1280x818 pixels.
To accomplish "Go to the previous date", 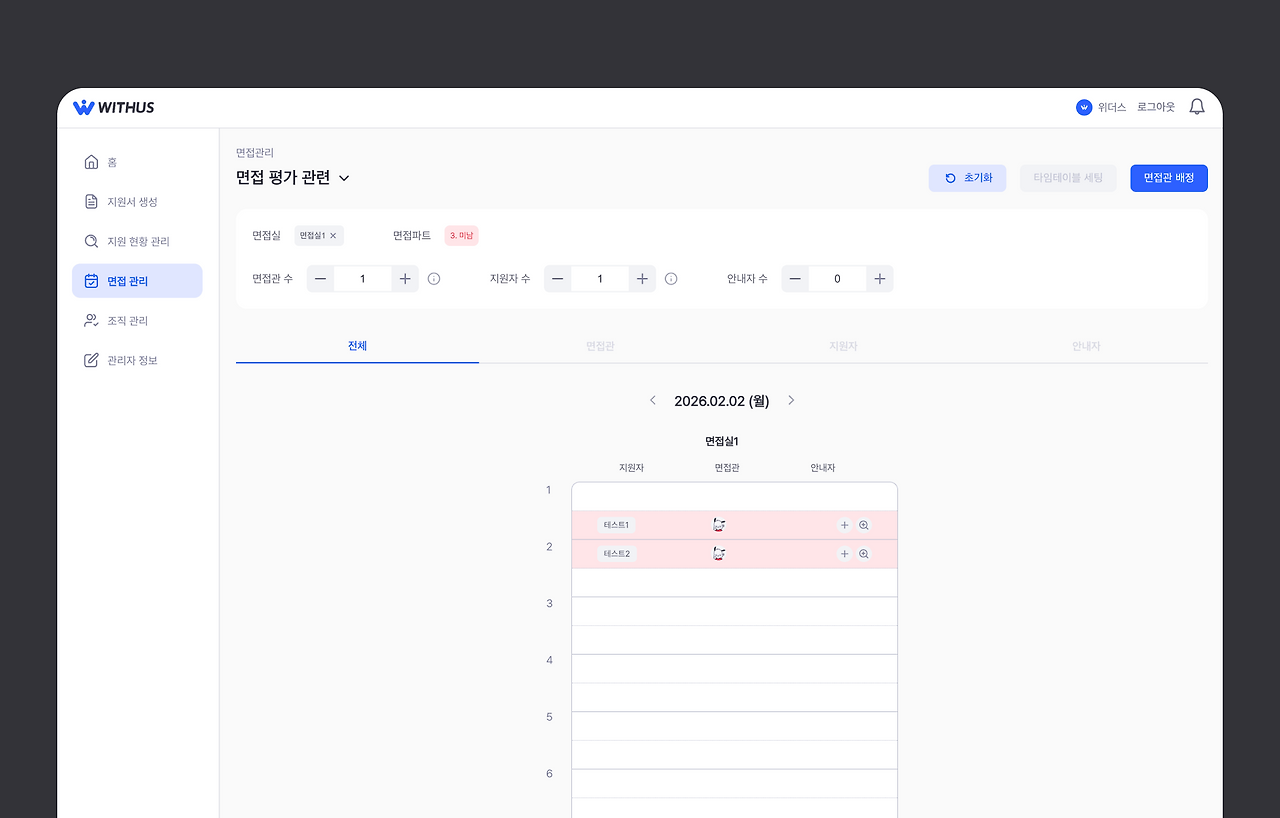I will [x=653, y=400].
